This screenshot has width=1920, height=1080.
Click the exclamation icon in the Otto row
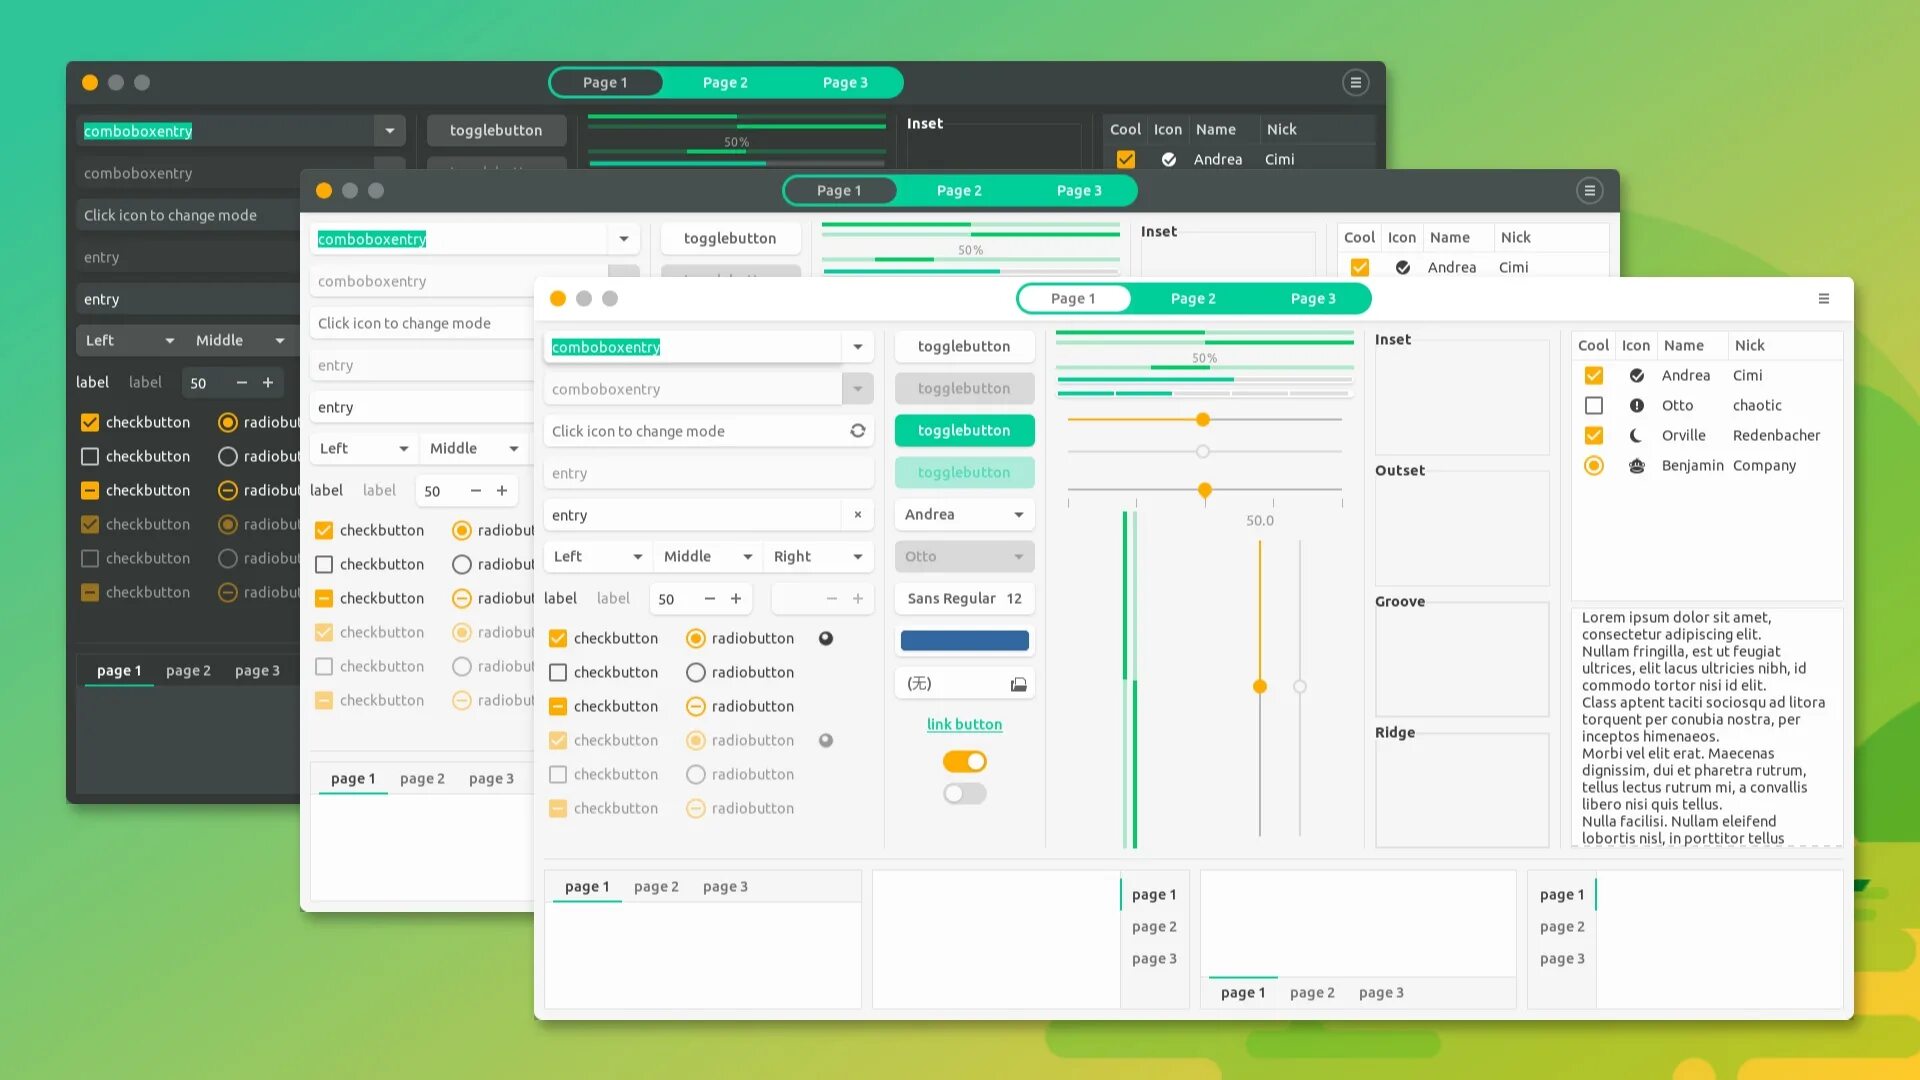coord(1636,406)
